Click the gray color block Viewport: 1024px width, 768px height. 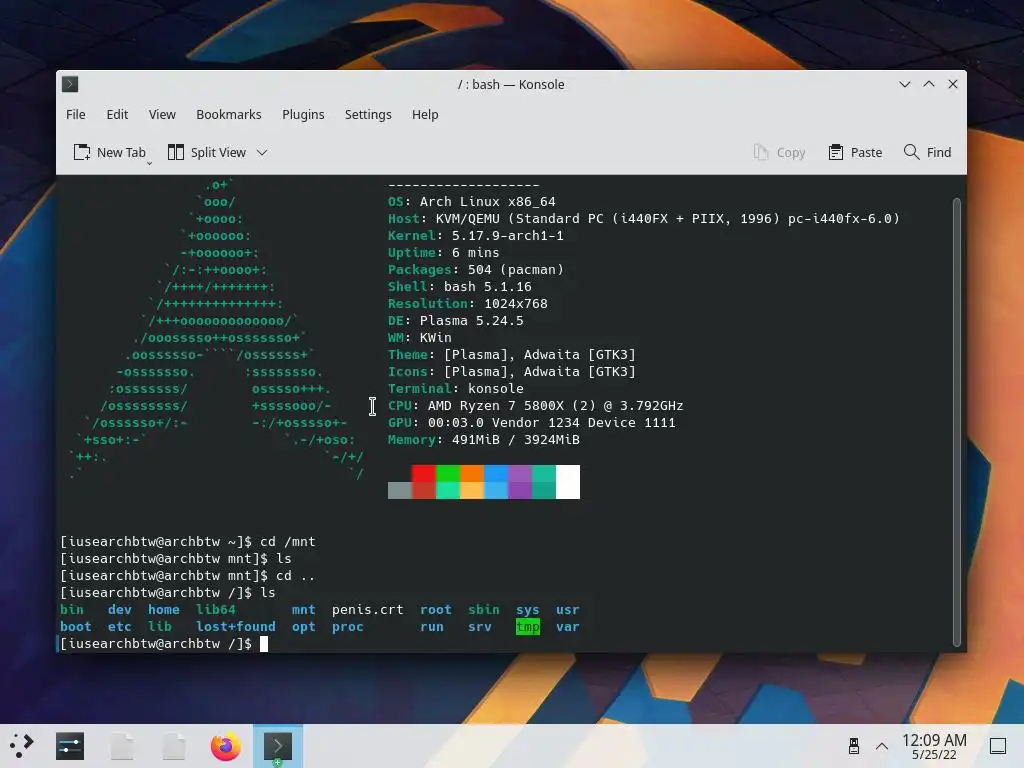[400, 490]
